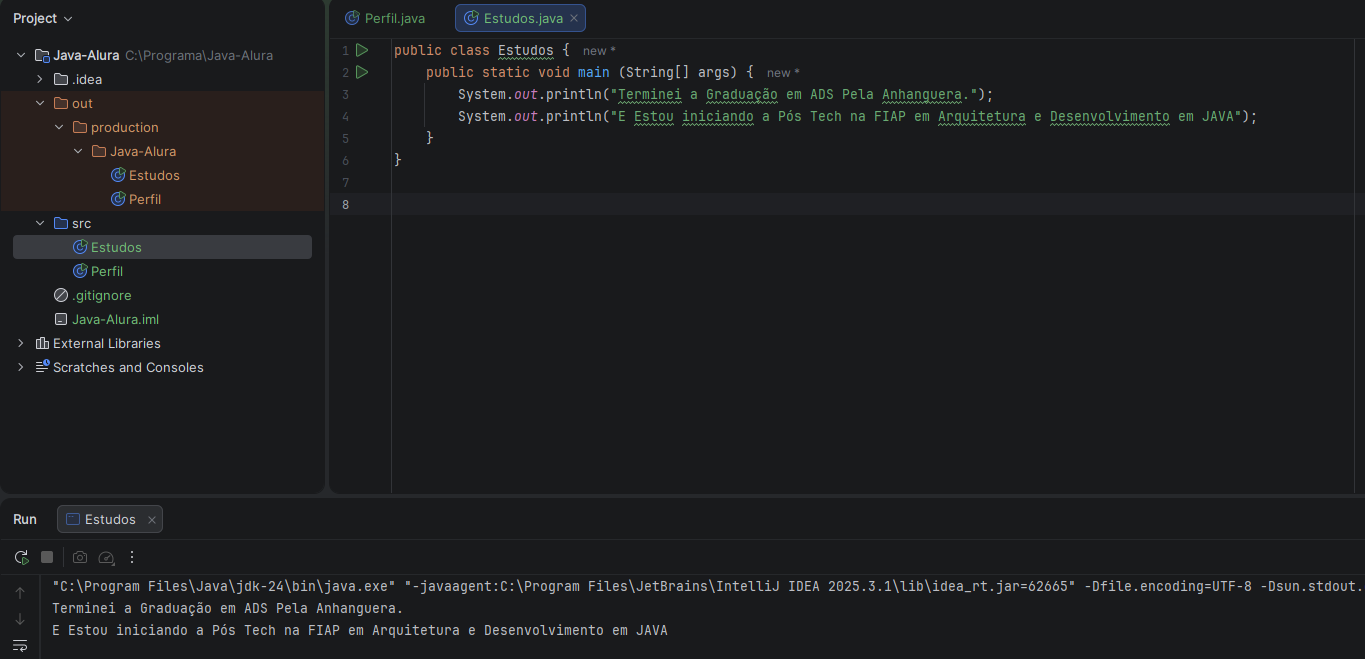Image resolution: width=1365 pixels, height=659 pixels.
Task: Close the Estudos.java editor tab
Action: tap(574, 18)
